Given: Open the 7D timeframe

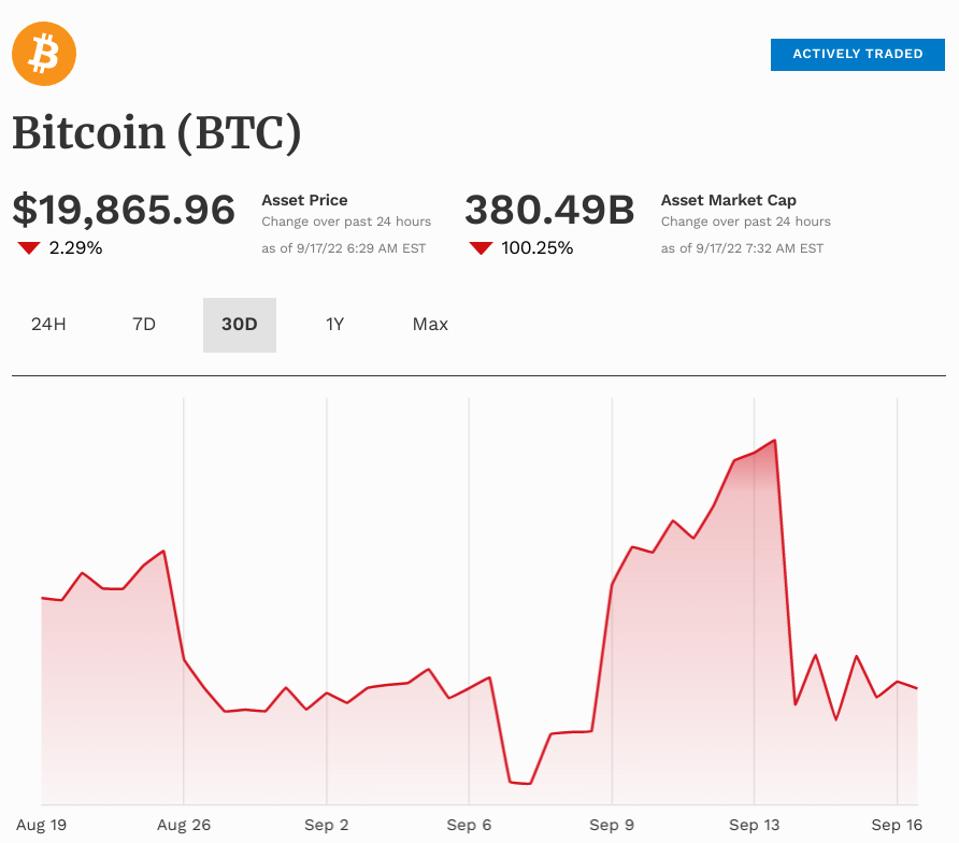Looking at the screenshot, I should pos(144,324).
